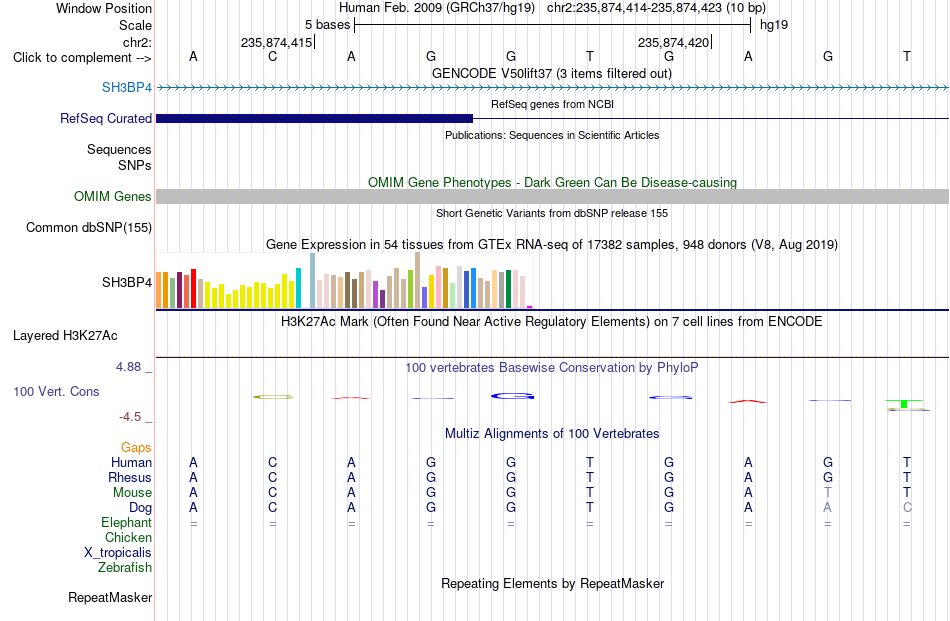Click the SNPs label under Sequences
This screenshot has height=621, width=950.
tap(135, 165)
